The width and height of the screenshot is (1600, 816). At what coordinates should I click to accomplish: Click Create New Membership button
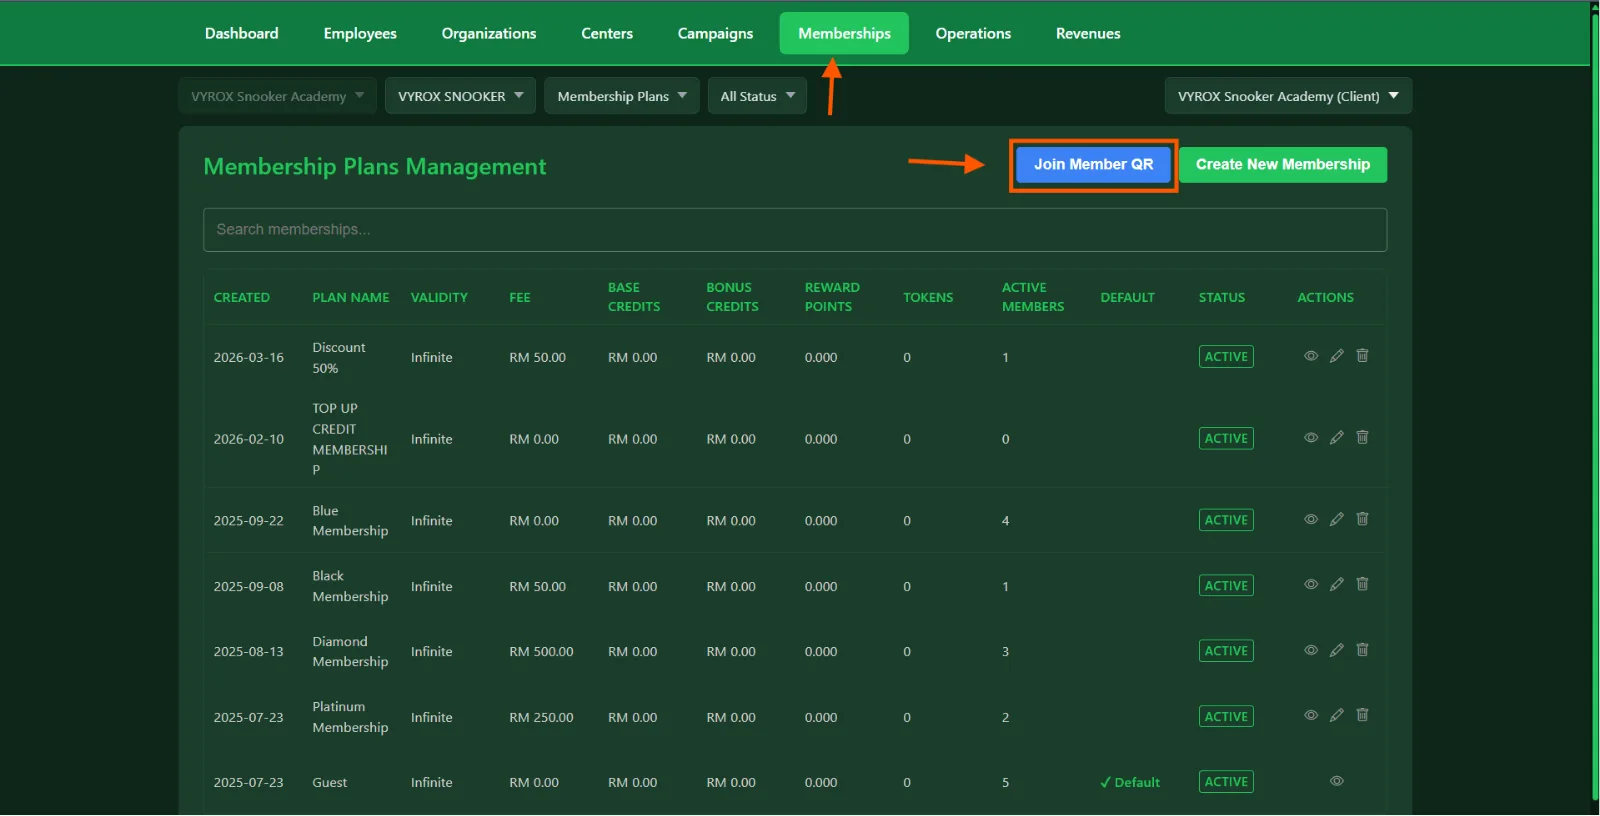point(1283,165)
